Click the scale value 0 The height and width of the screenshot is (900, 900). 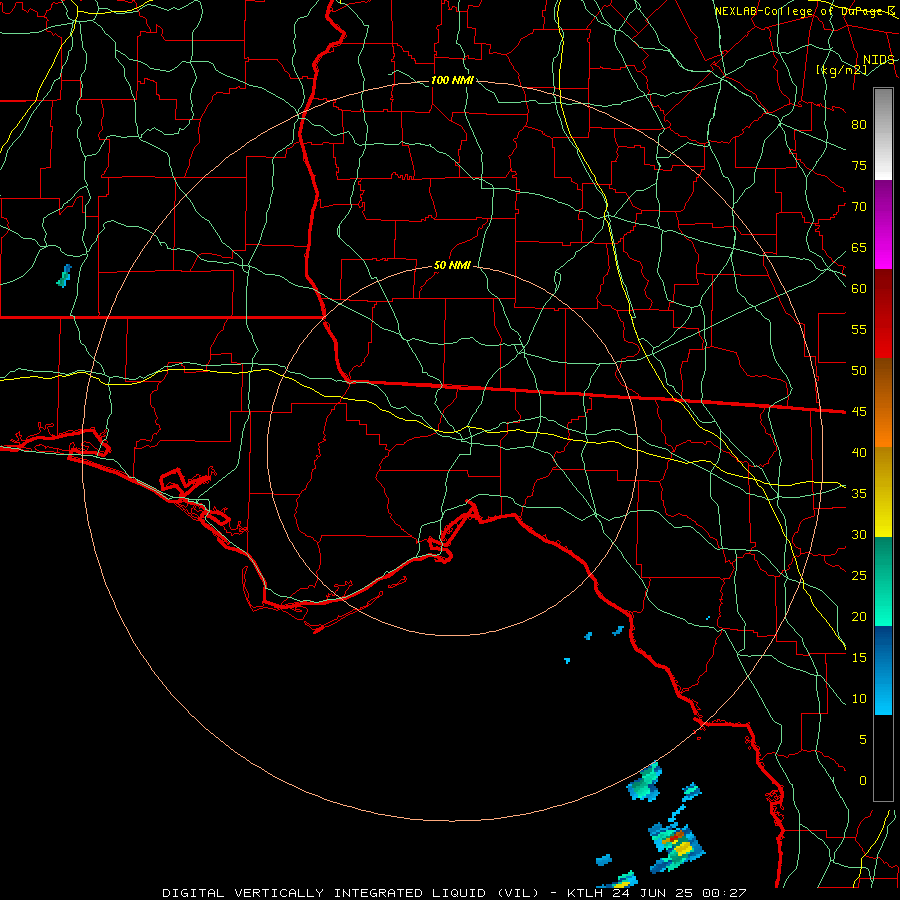point(863,781)
